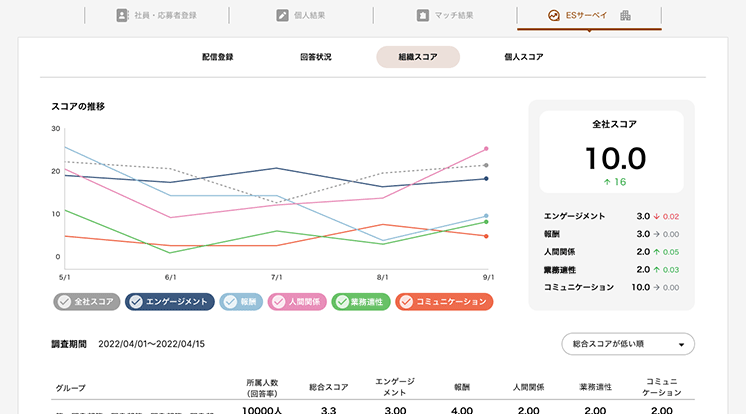Click the building icon beside ESサーベイ
This screenshot has width=746, height=414.
(x=626, y=15)
